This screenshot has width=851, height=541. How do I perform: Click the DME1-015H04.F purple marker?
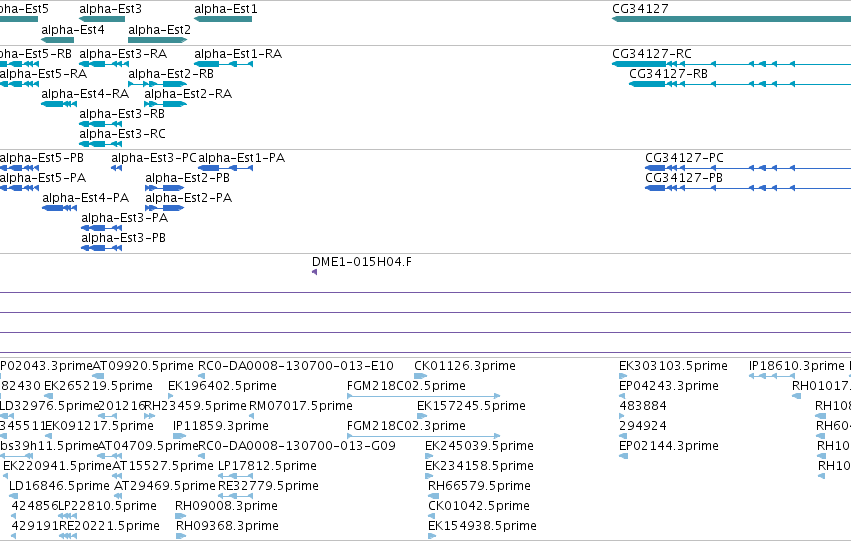pyautogui.click(x=314, y=272)
